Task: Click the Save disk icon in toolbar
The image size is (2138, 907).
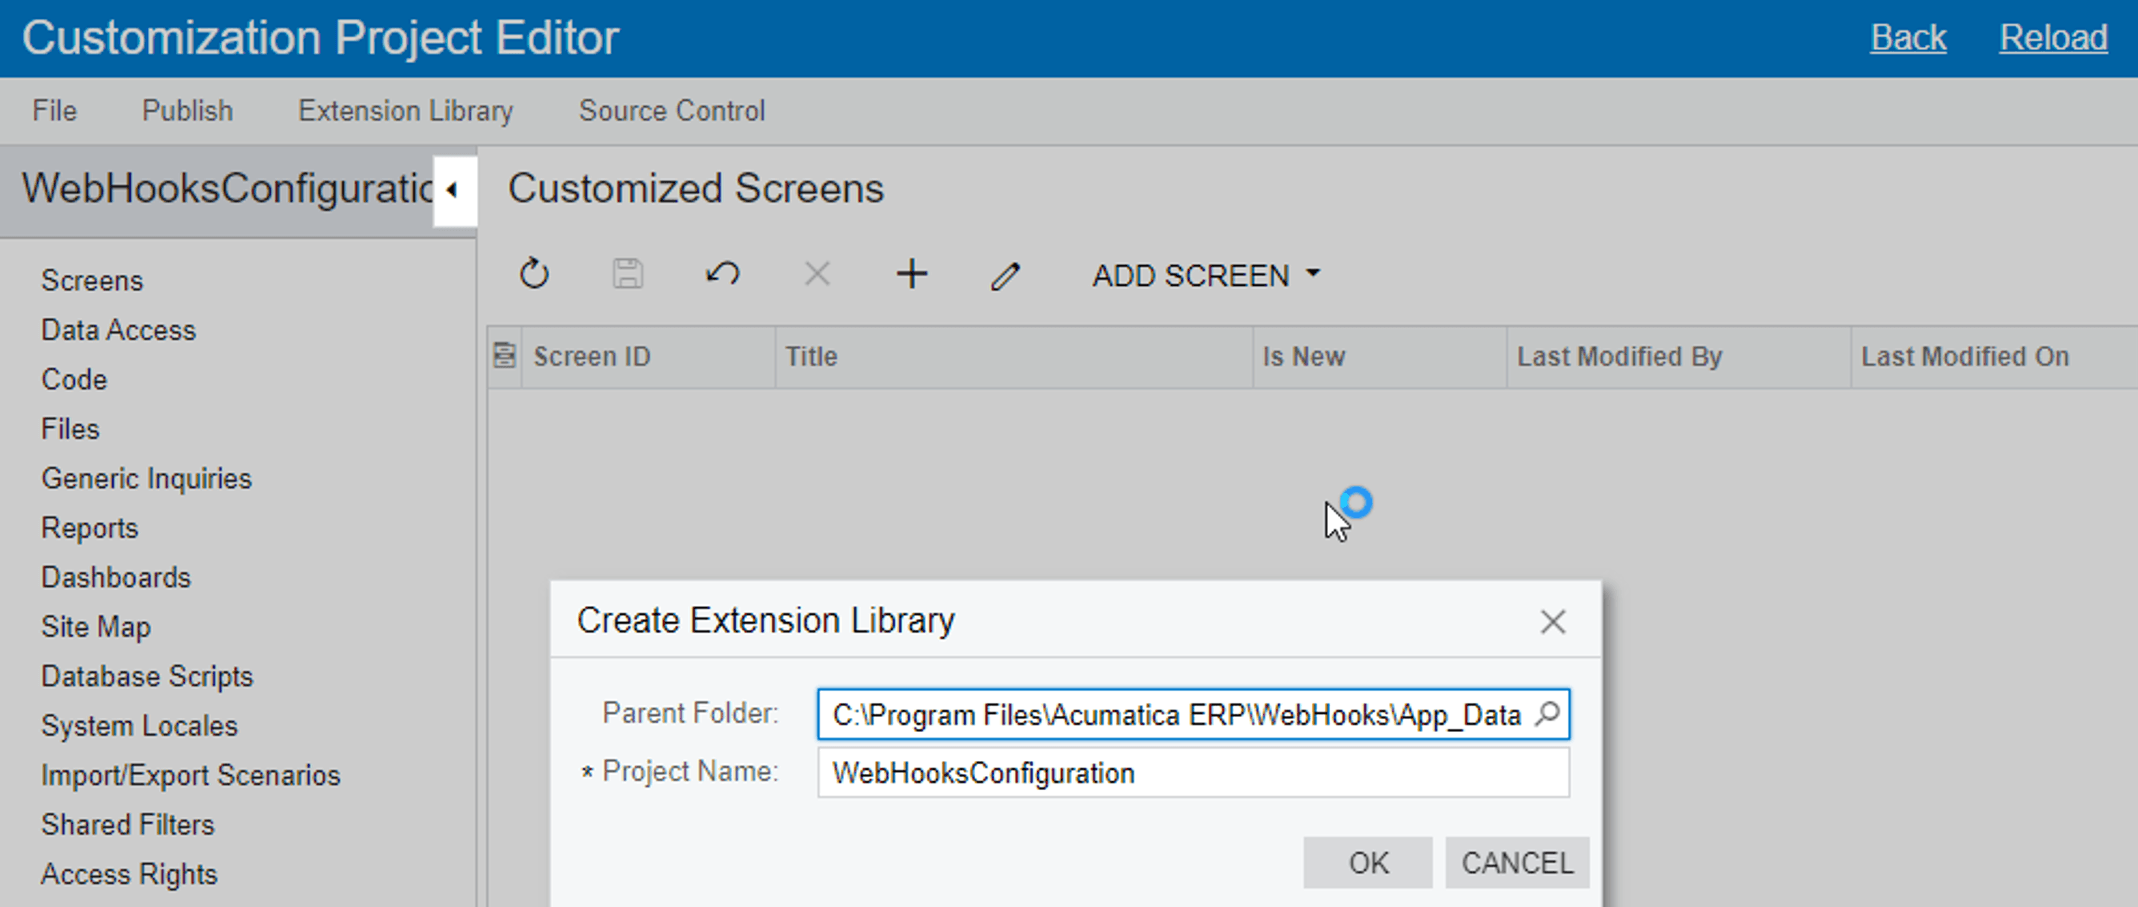Action: (x=627, y=274)
